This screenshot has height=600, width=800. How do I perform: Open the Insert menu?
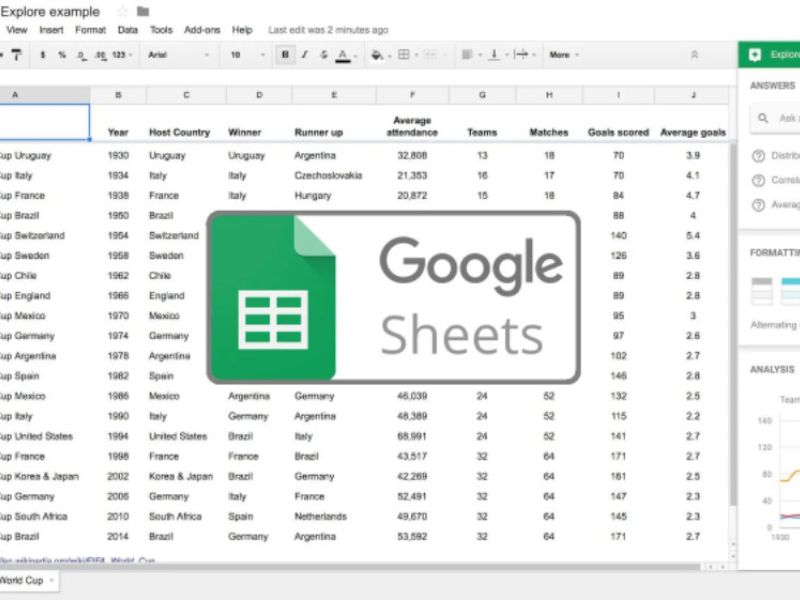pos(52,30)
